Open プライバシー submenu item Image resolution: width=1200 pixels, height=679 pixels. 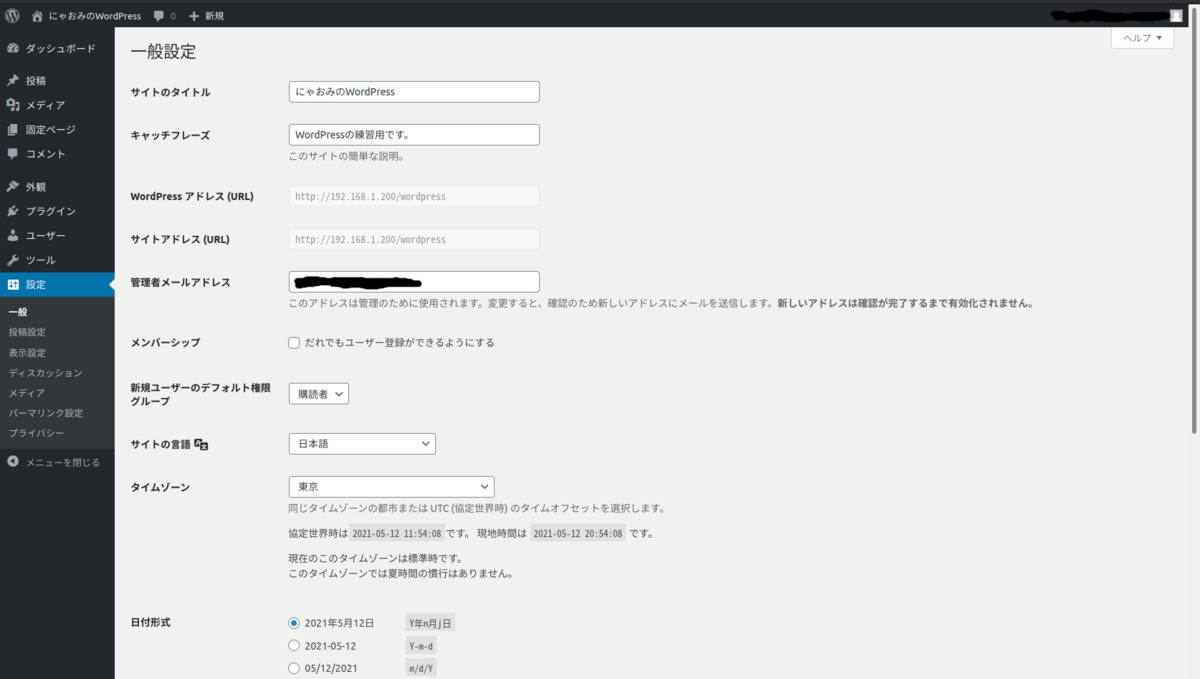click(36, 433)
